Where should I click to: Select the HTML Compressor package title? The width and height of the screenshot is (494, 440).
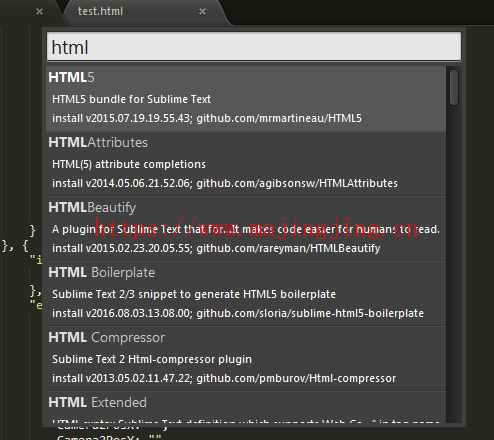click(107, 338)
